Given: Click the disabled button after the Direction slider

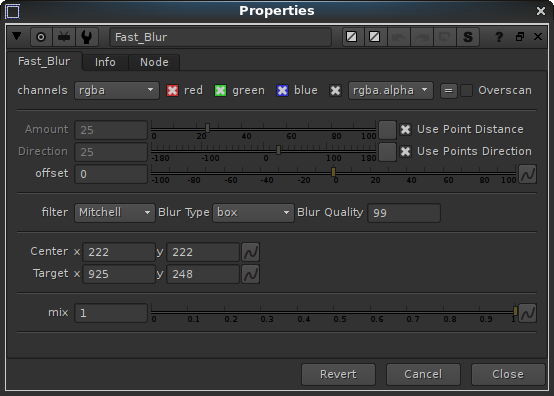Looking at the screenshot, I should click(x=387, y=152).
